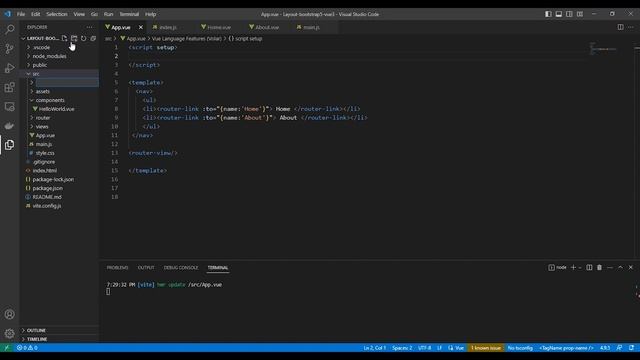
Task: Click 'No tsconfig' in status bar
Action: pos(520,348)
